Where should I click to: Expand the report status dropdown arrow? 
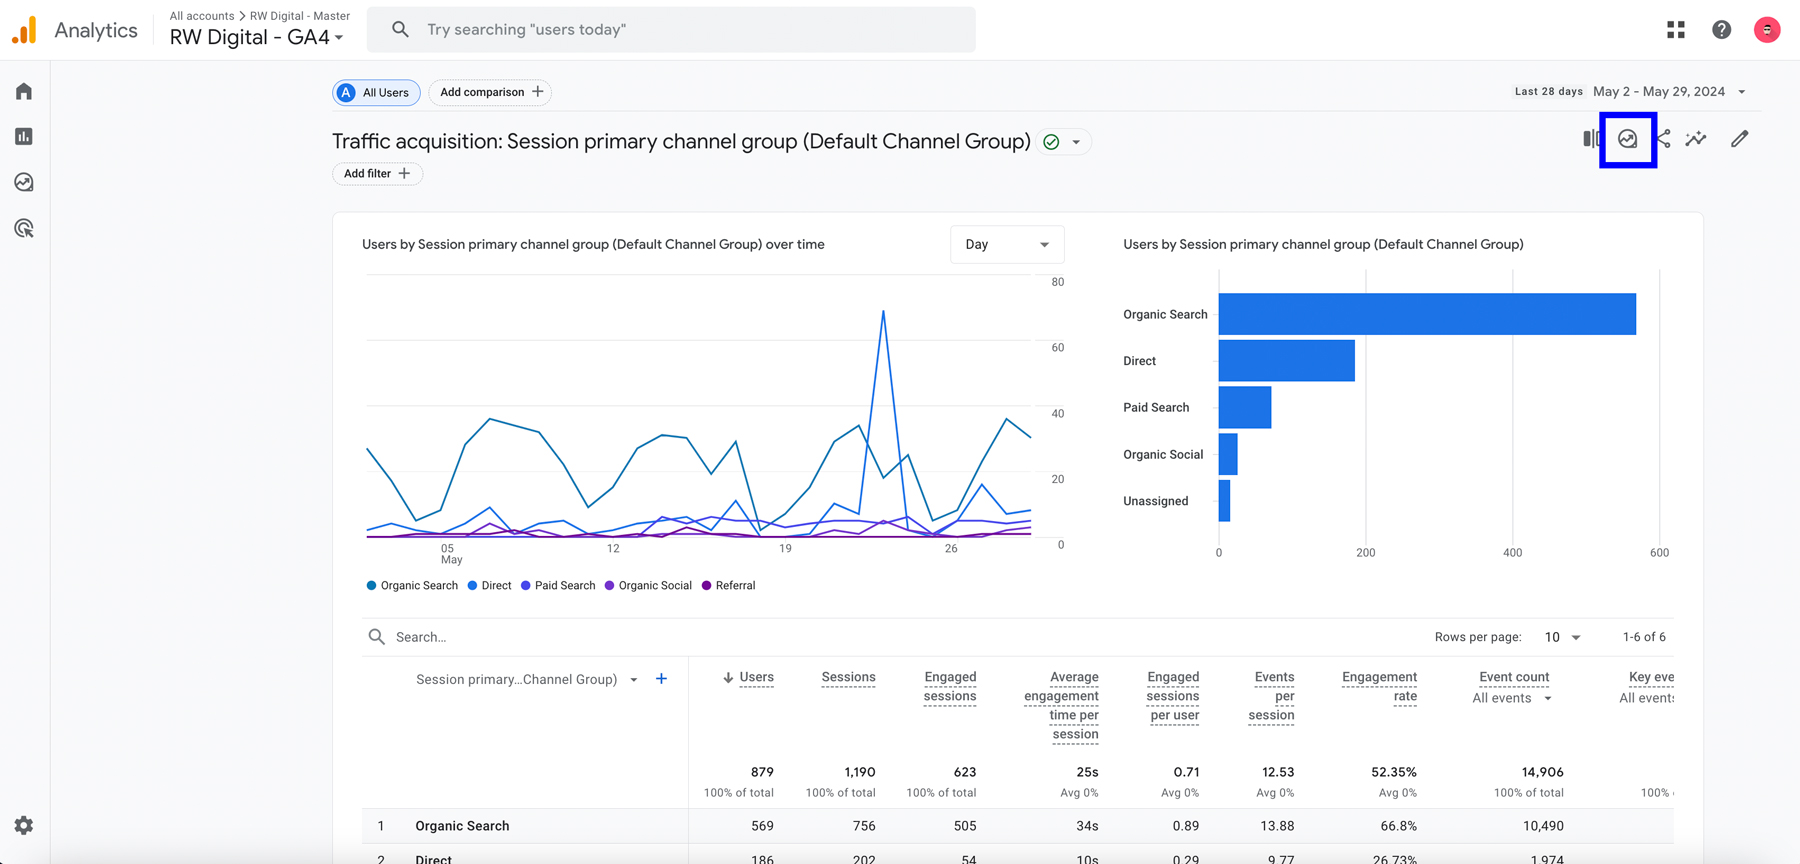[1076, 142]
